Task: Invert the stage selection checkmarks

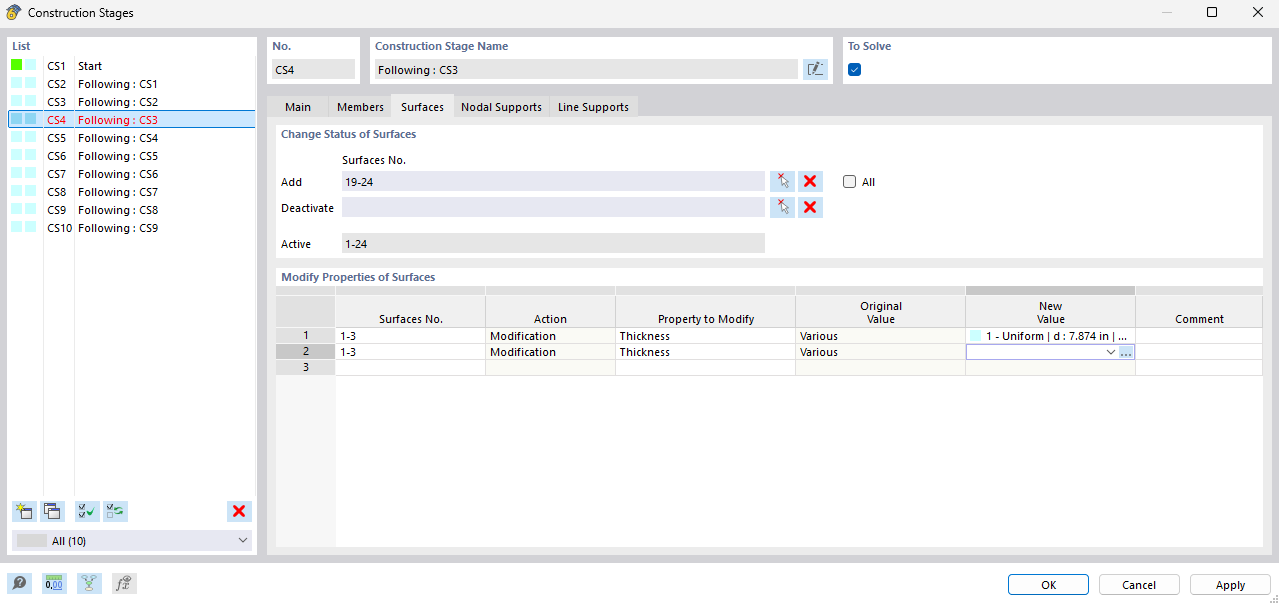Action: click(114, 511)
